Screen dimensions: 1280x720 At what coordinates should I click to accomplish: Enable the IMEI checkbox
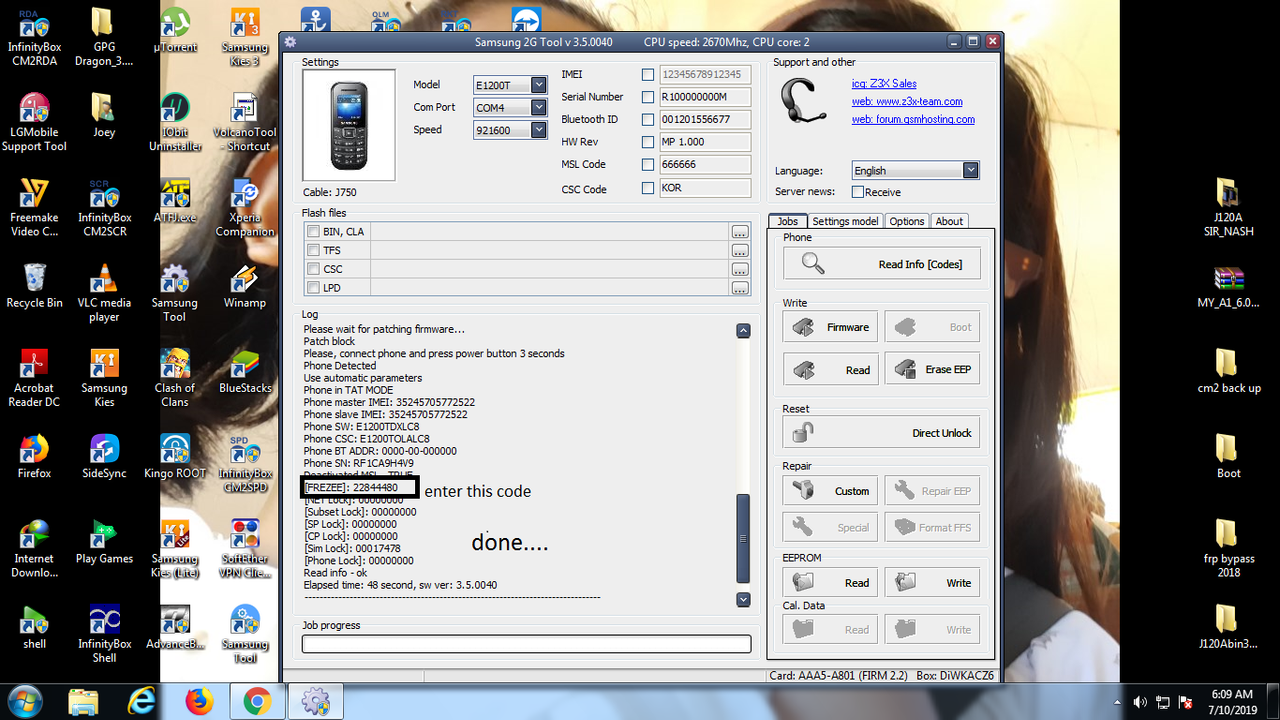(648, 75)
